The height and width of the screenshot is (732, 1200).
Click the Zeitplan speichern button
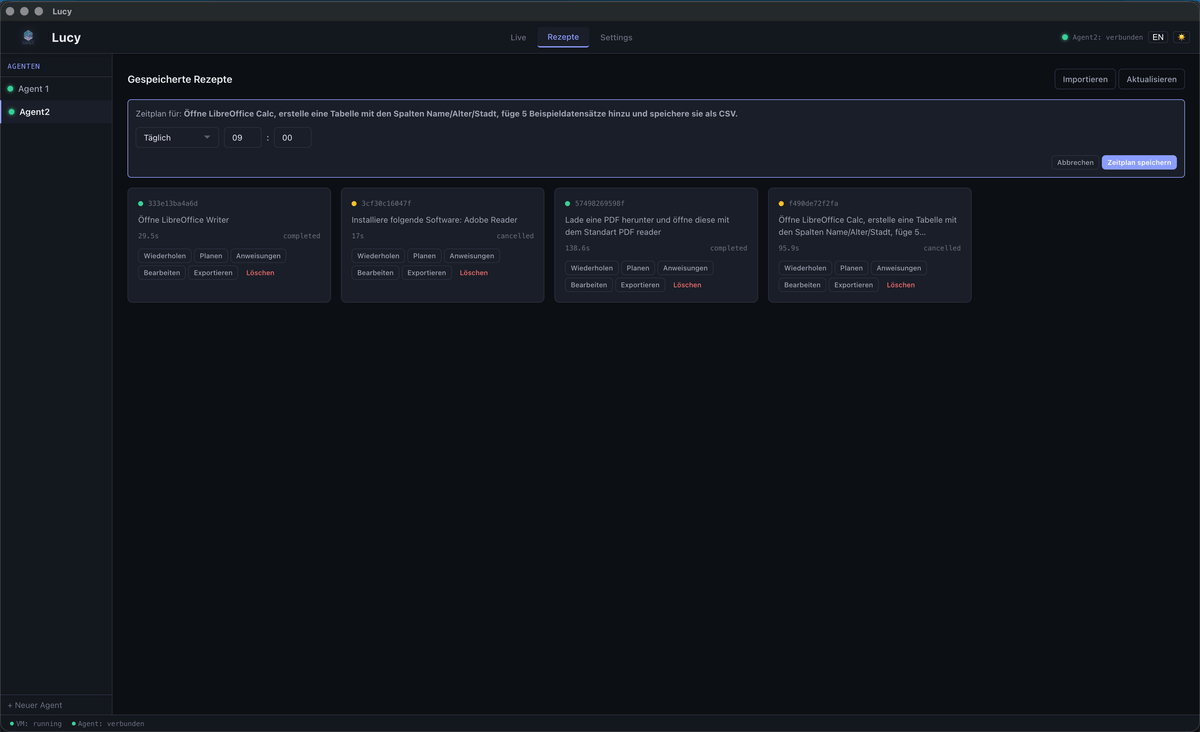click(x=1139, y=162)
